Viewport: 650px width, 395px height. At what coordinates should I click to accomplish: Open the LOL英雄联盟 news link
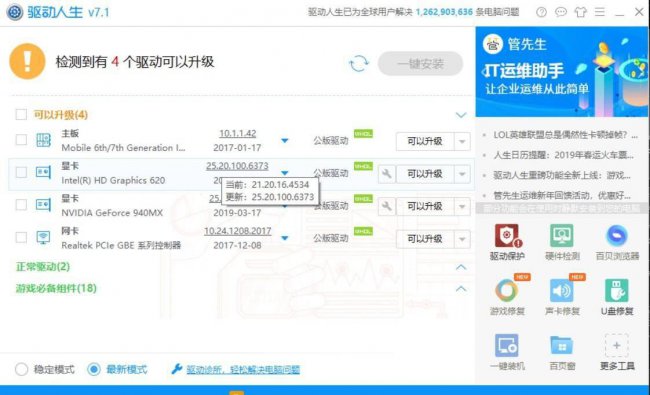pyautogui.click(x=565, y=135)
